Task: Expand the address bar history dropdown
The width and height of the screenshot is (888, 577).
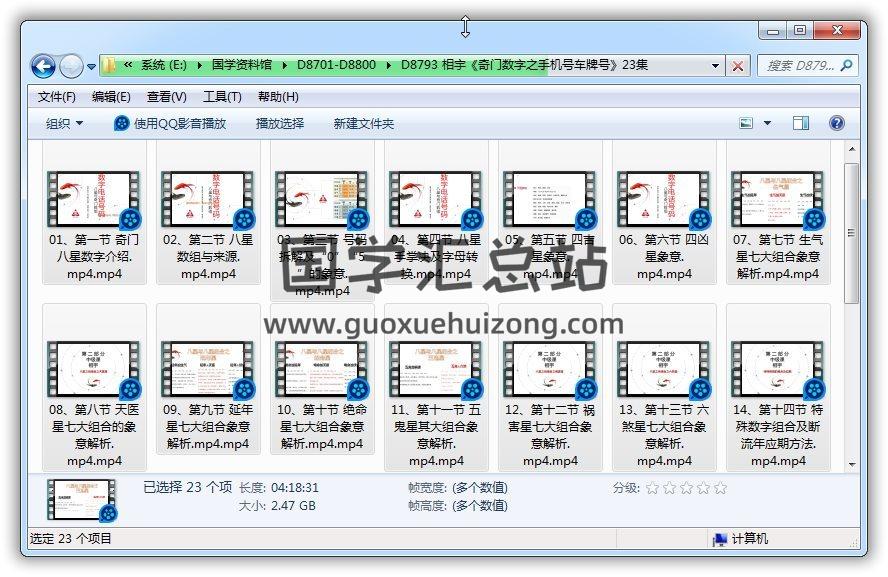Action: pos(715,66)
